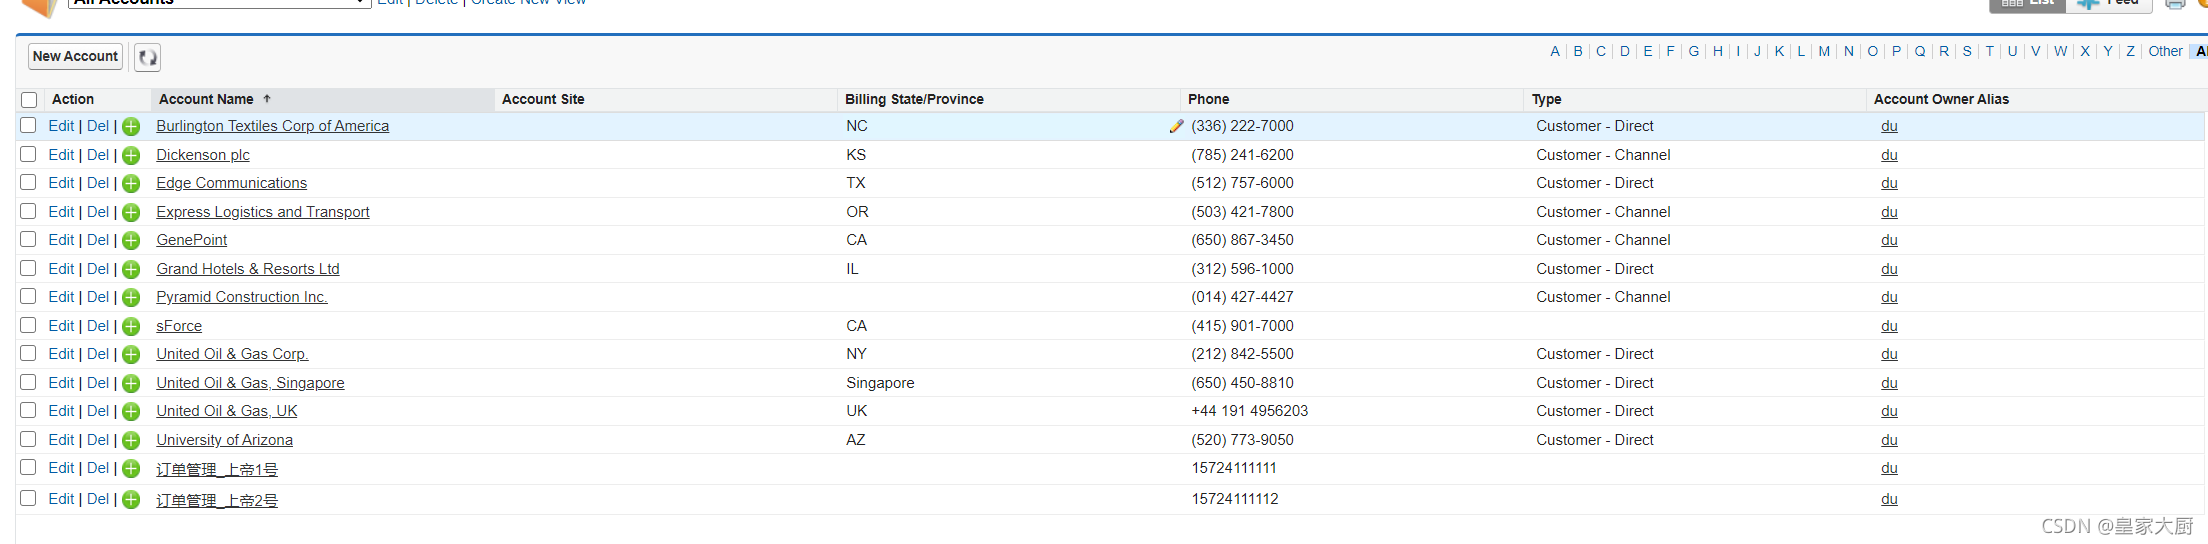The image size is (2208, 544).
Task: Filter accounts by letter M
Action: [1824, 51]
